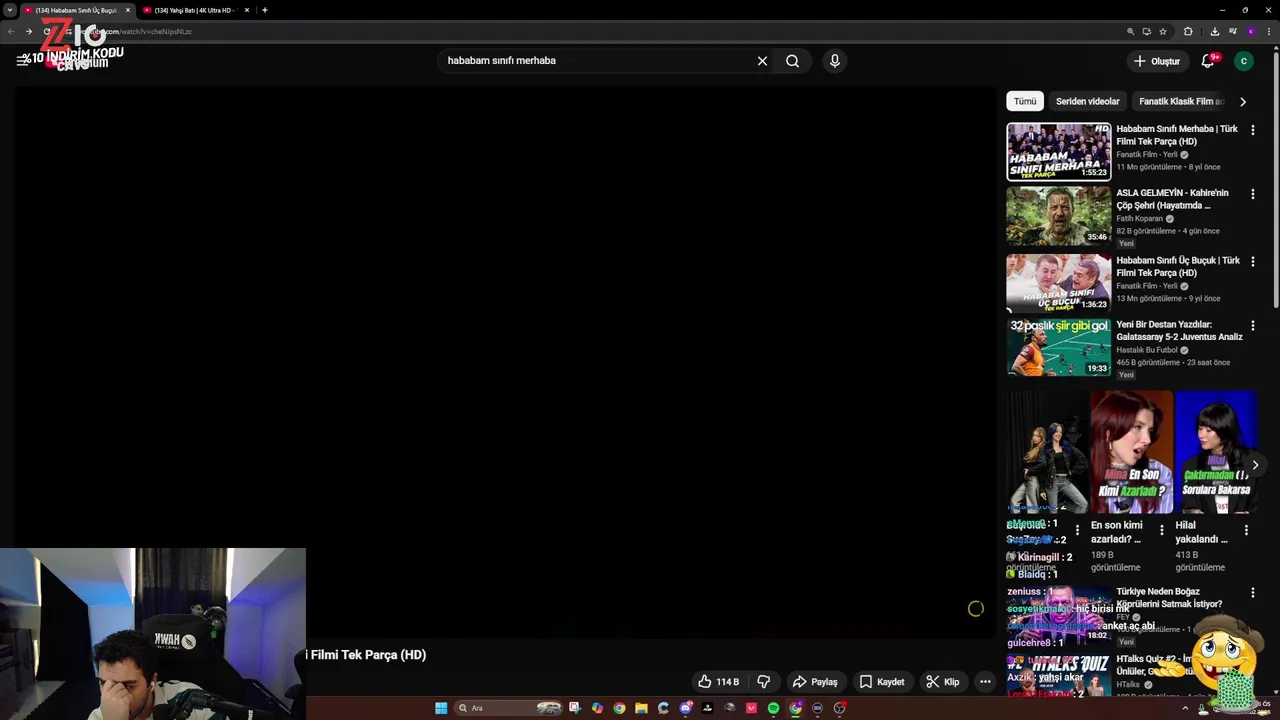Switch to the Yahşi Batı 4K tab

click(x=194, y=10)
